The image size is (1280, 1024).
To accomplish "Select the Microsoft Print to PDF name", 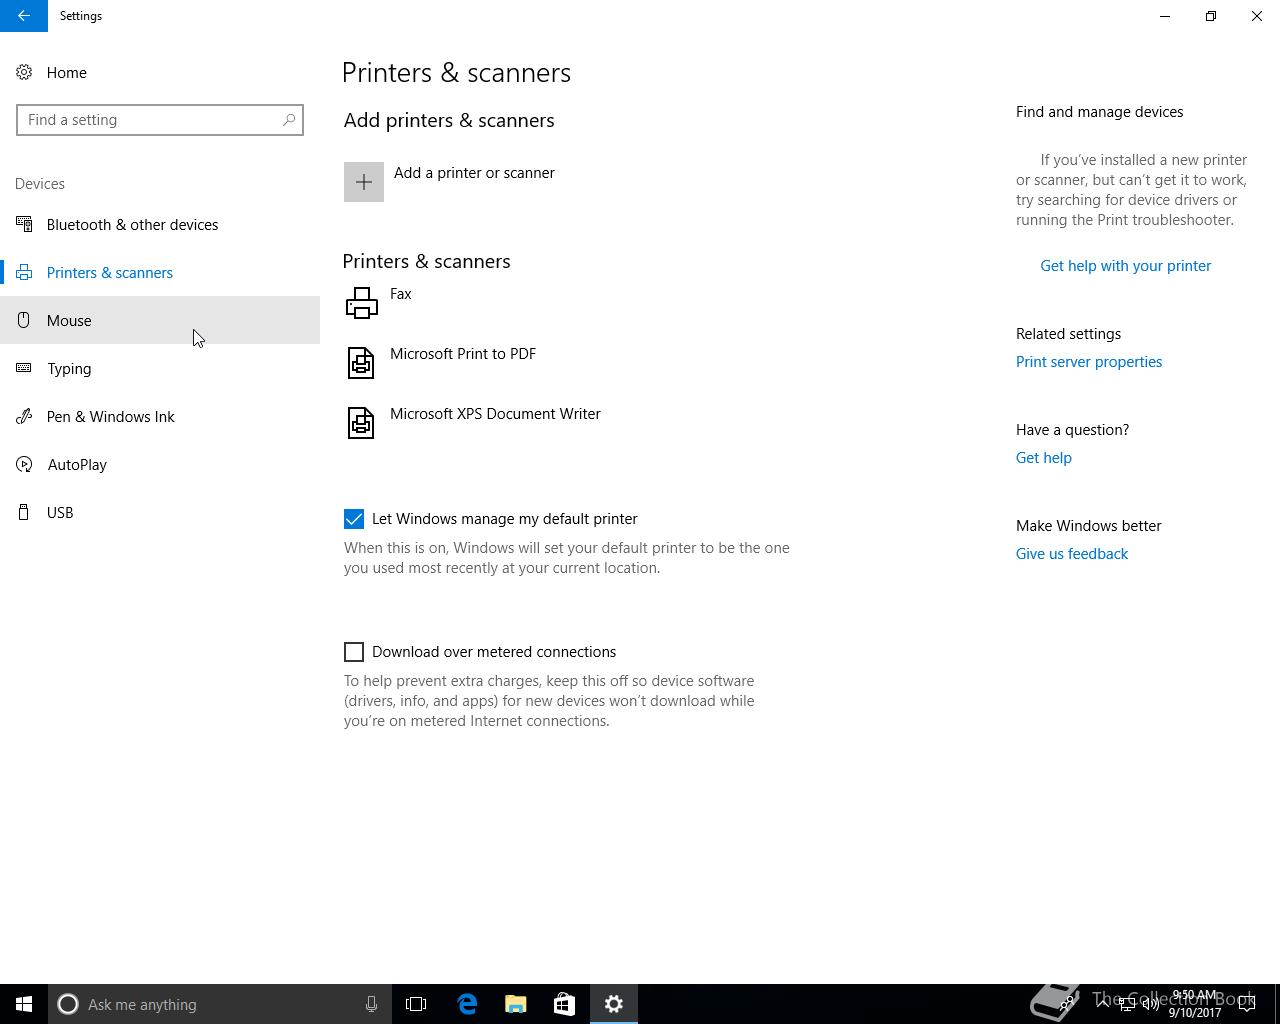I will pos(463,354).
